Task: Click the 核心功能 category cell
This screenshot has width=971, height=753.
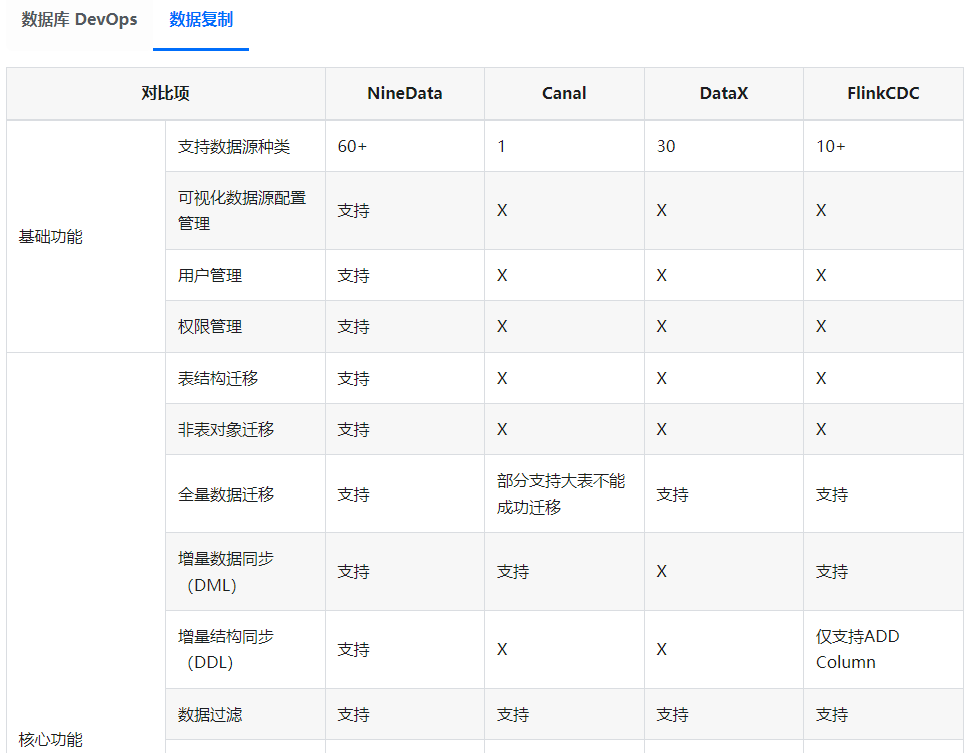Action: point(50,739)
